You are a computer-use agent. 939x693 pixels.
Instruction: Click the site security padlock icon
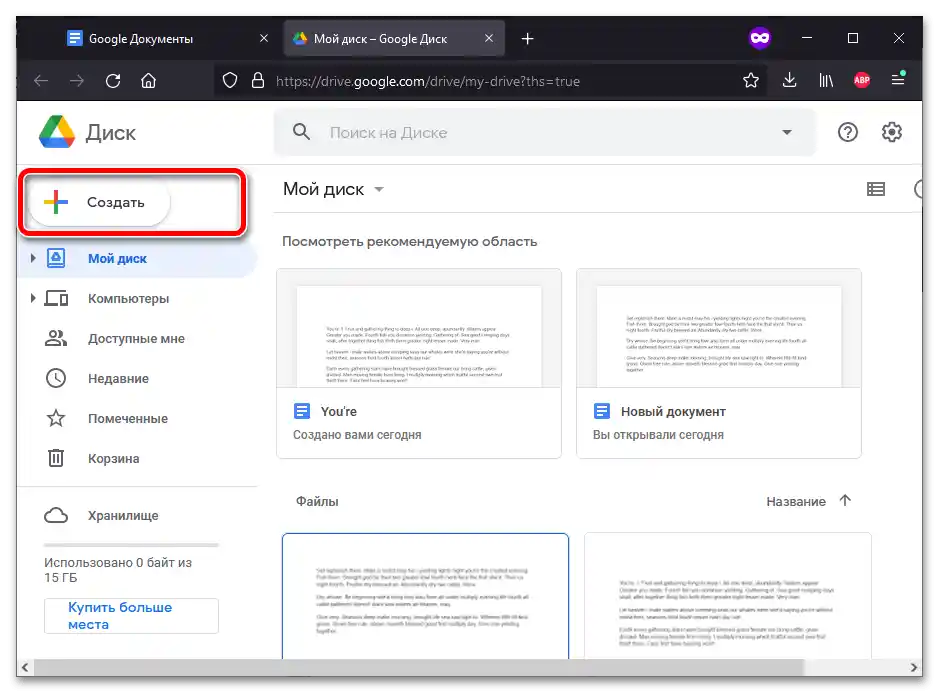[x=258, y=80]
